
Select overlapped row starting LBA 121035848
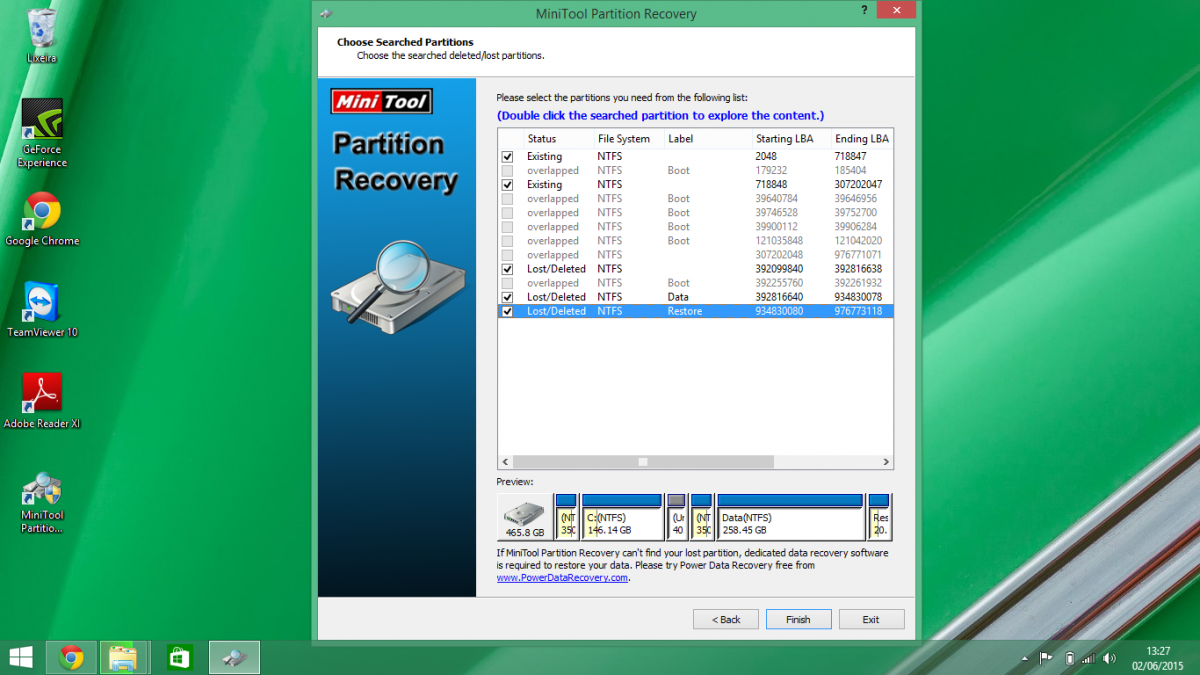tap(695, 241)
